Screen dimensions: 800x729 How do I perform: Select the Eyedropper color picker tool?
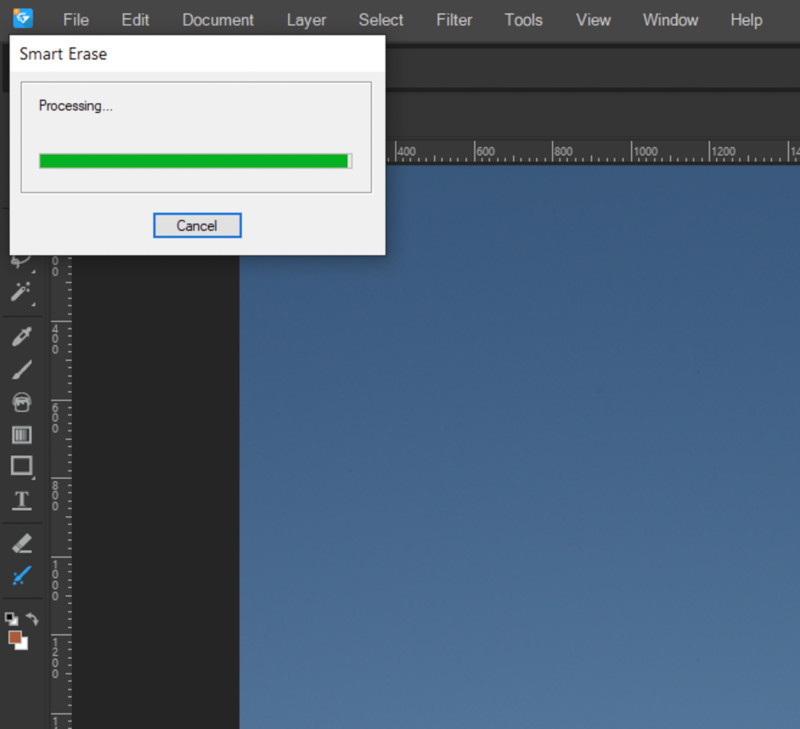(x=21, y=336)
